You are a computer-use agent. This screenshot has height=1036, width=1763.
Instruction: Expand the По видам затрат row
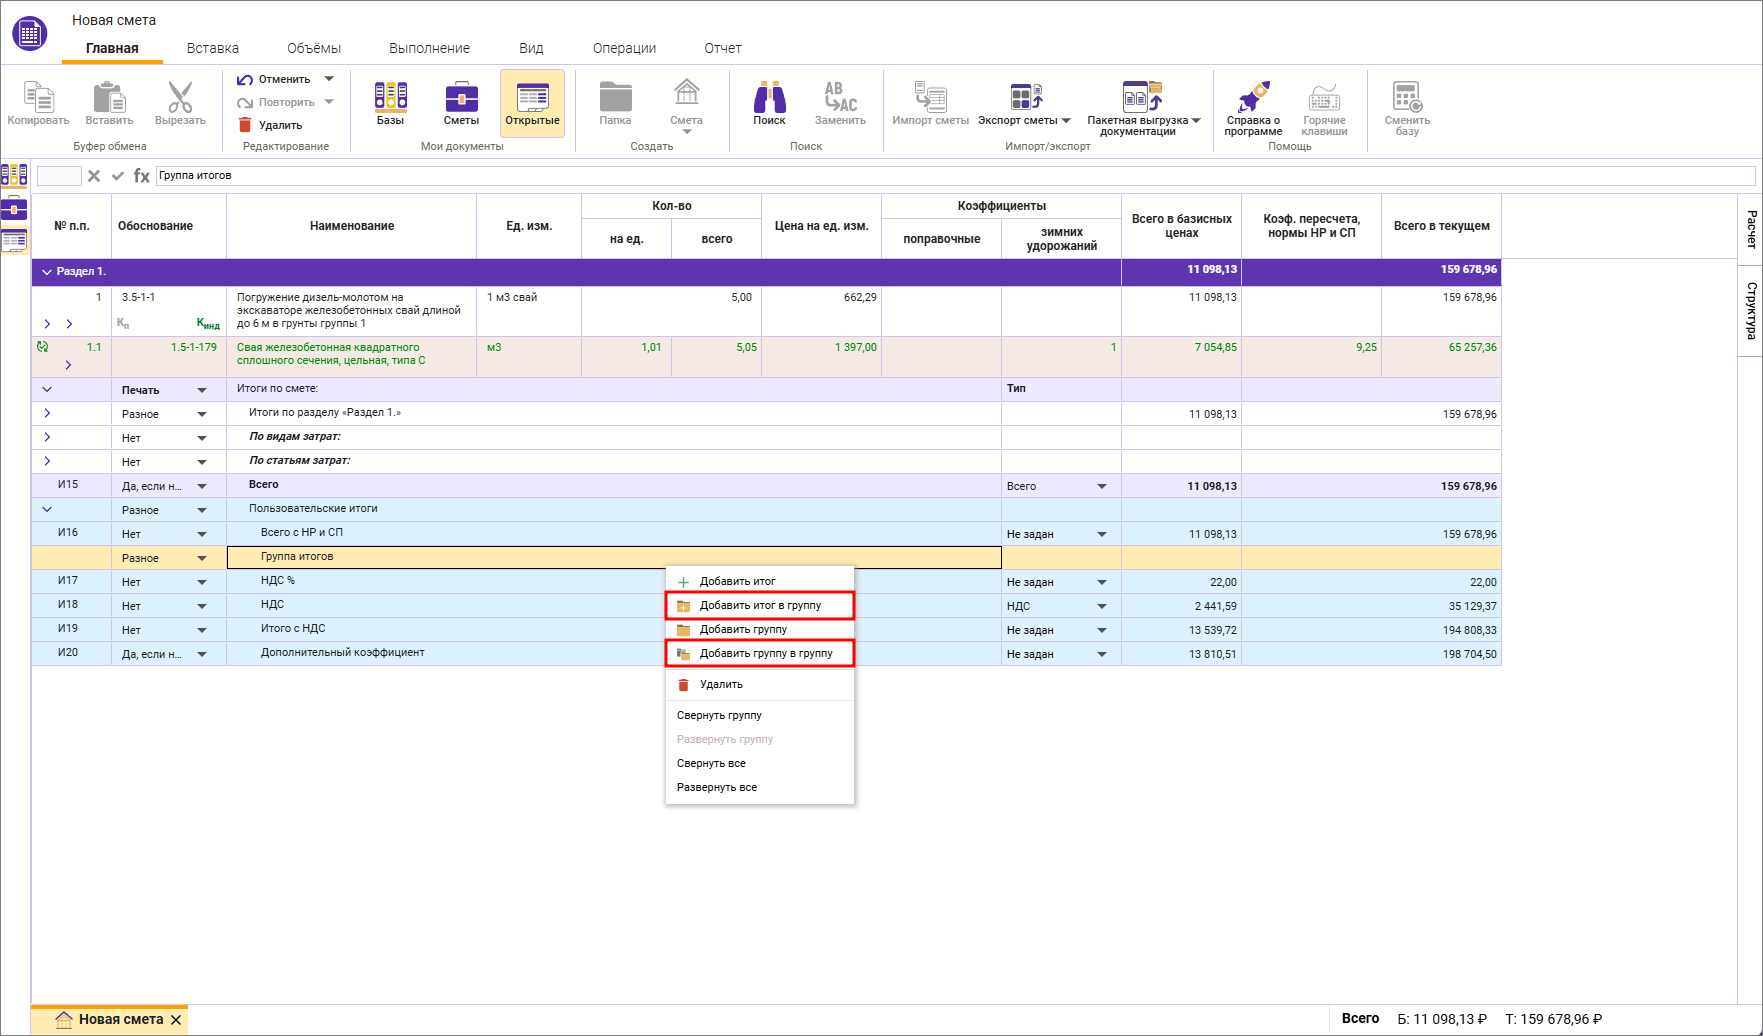pos(47,437)
